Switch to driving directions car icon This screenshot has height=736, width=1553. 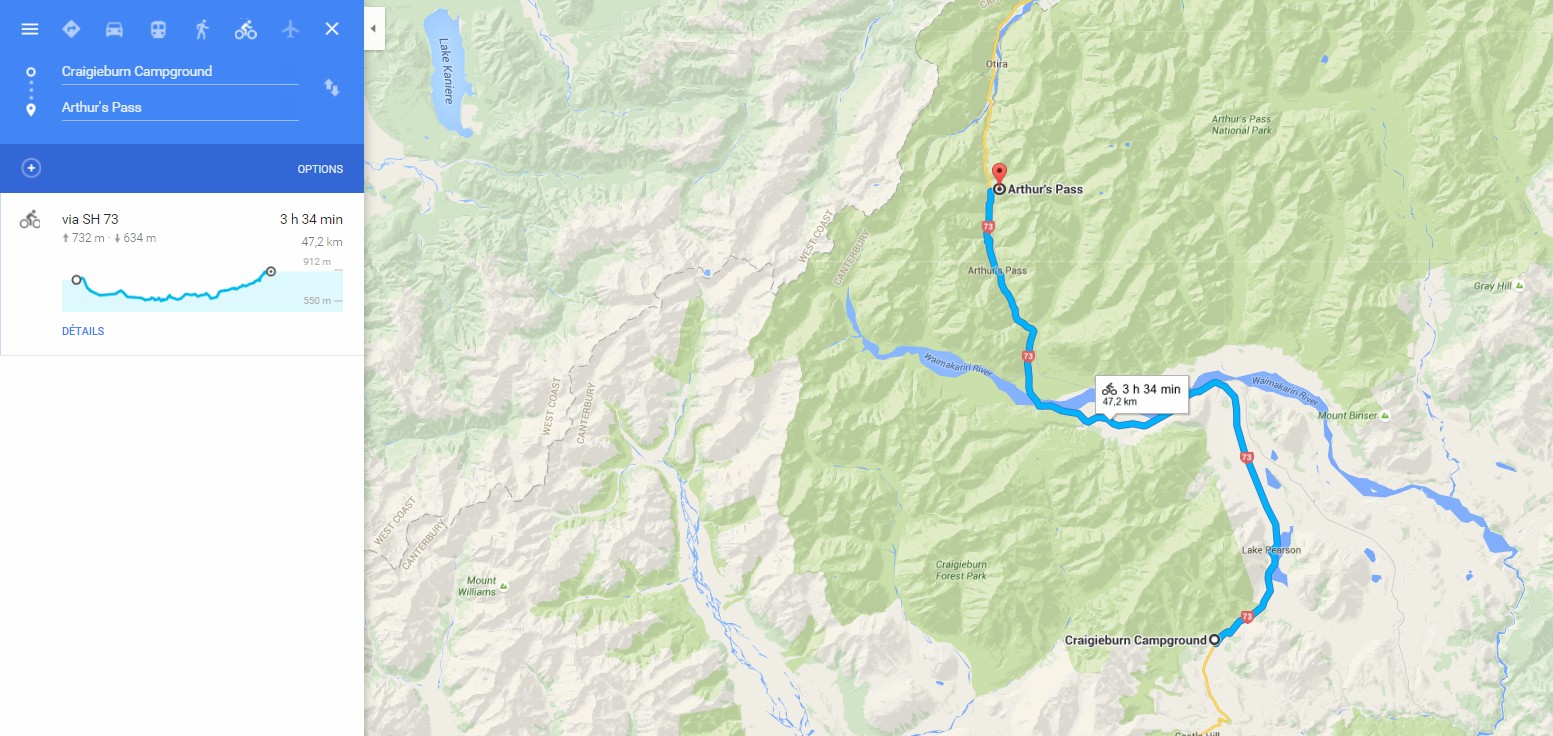pos(114,29)
